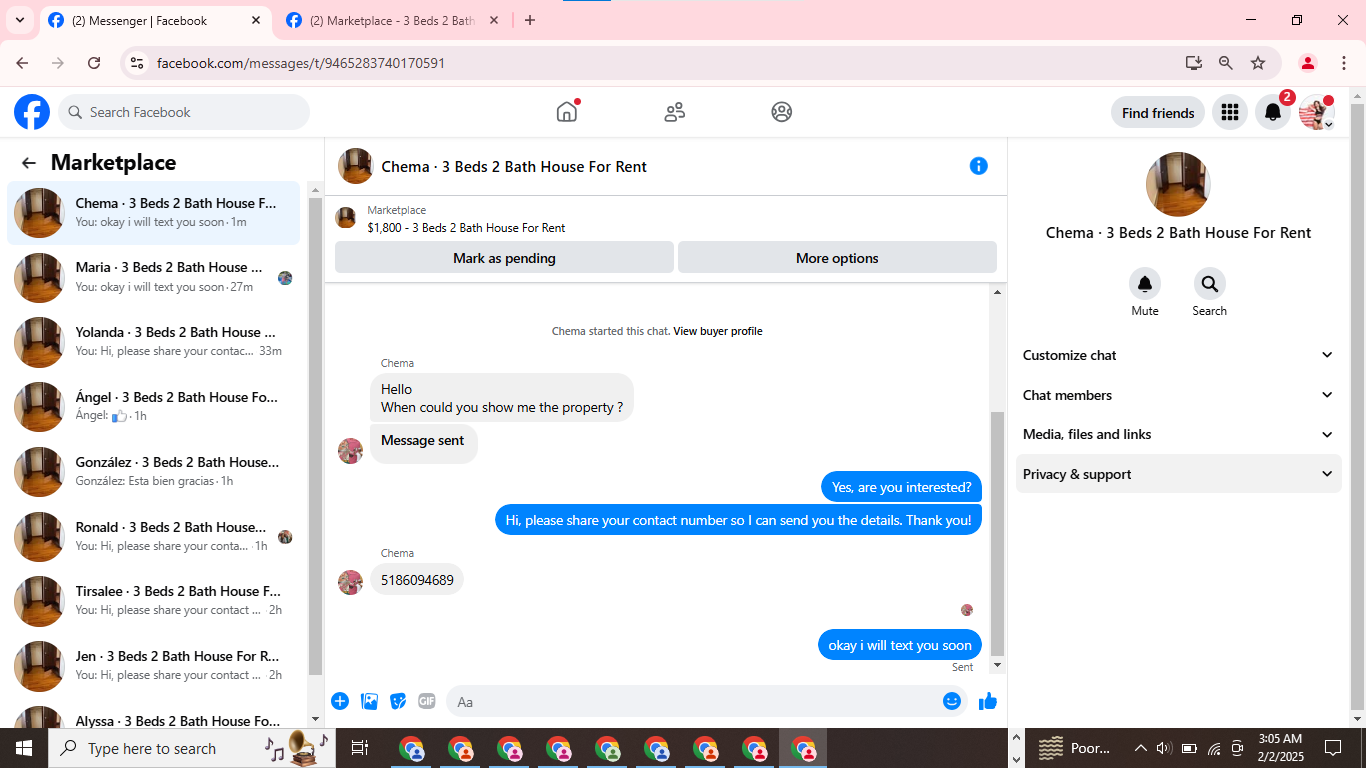Open browser zoom magnifier icon
Screen dimensions: 1366x768
[x=1226, y=63]
